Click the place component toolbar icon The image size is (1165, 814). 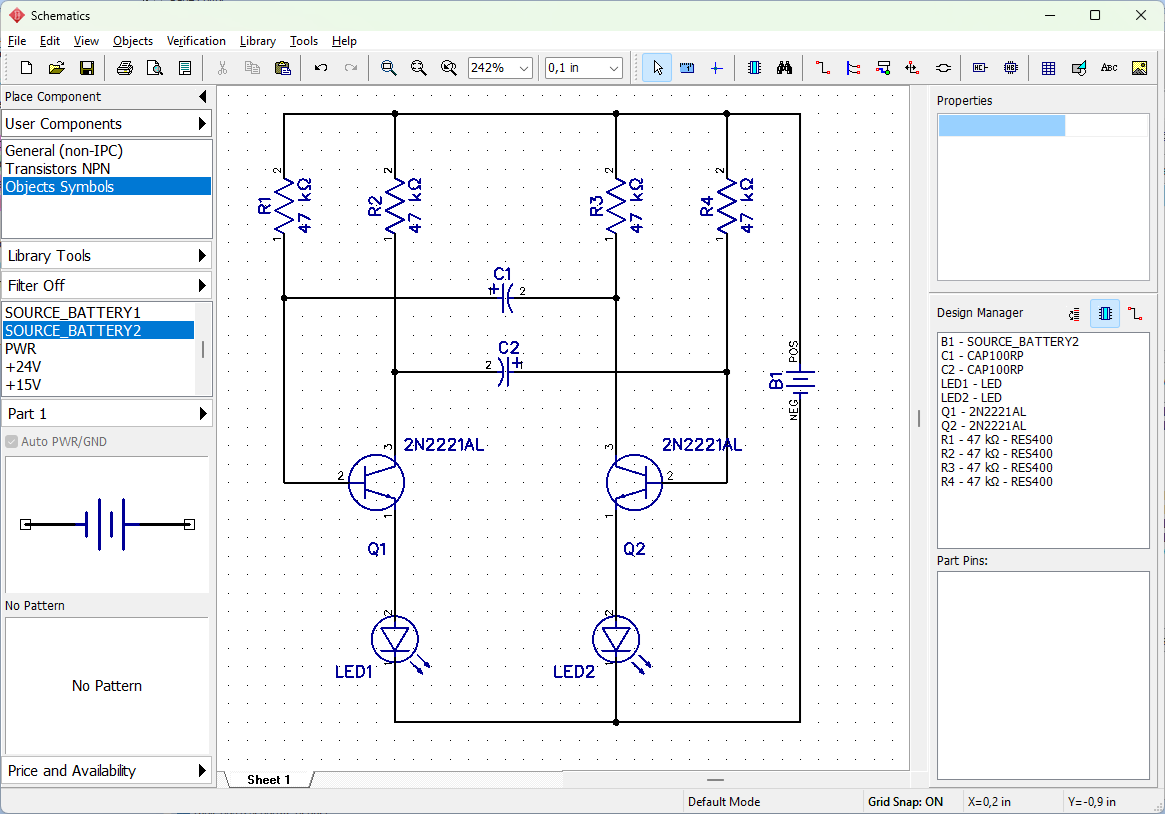tap(754, 68)
